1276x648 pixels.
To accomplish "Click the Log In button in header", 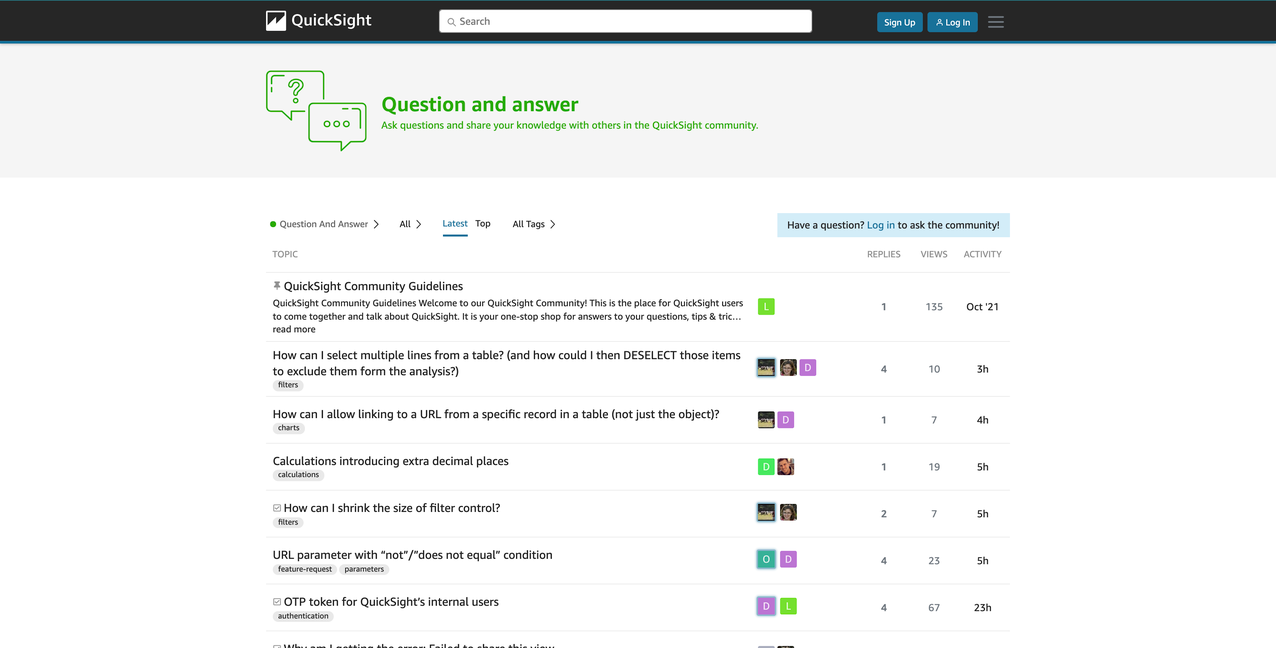I will coord(953,22).
